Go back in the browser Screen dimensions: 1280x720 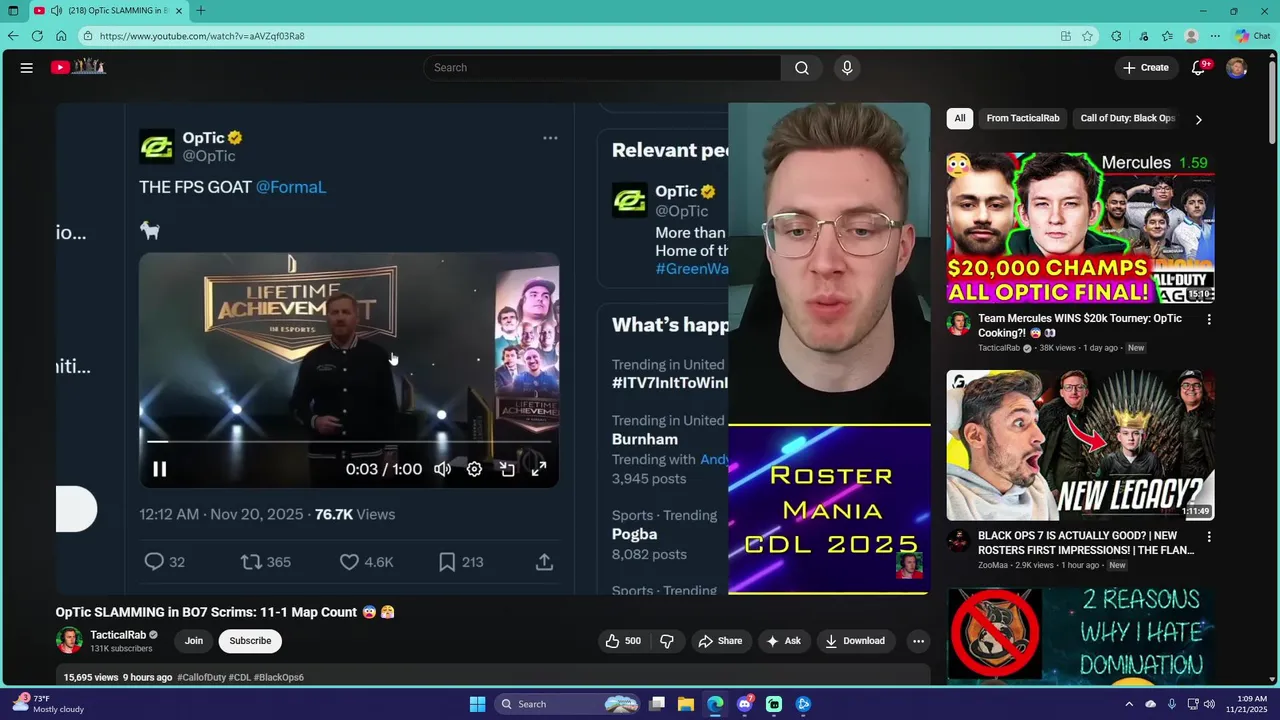(13, 36)
